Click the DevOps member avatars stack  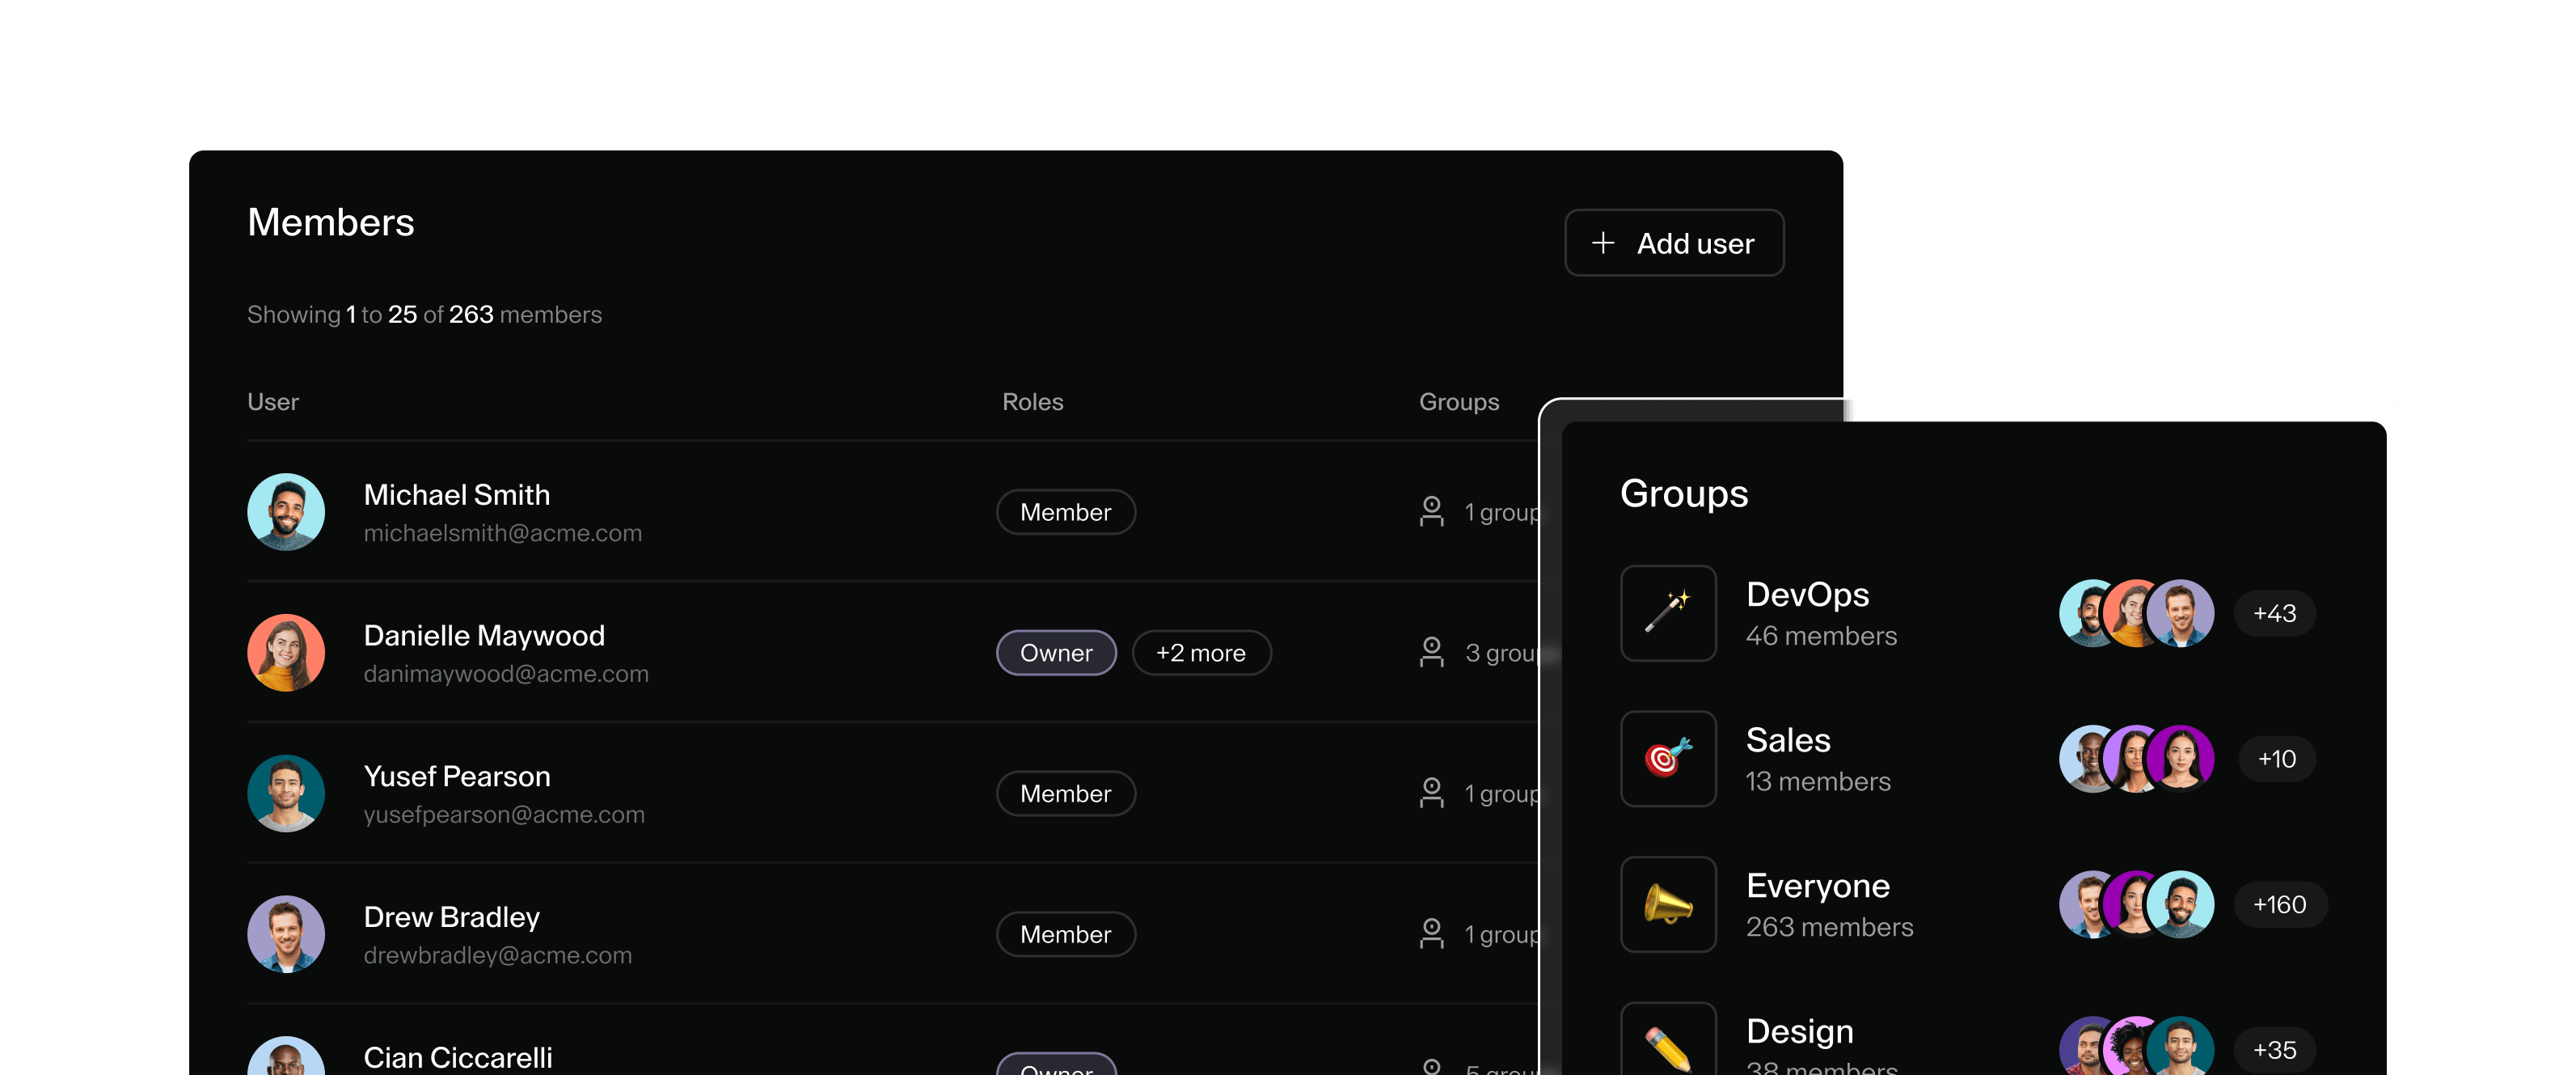(x=2137, y=613)
